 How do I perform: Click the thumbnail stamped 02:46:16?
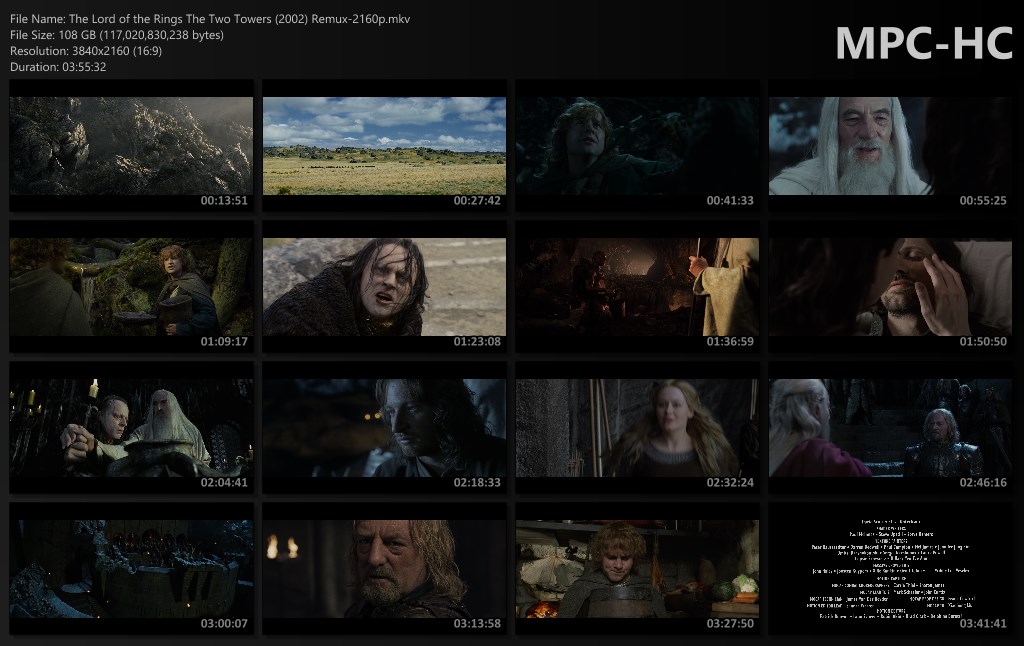[890, 428]
